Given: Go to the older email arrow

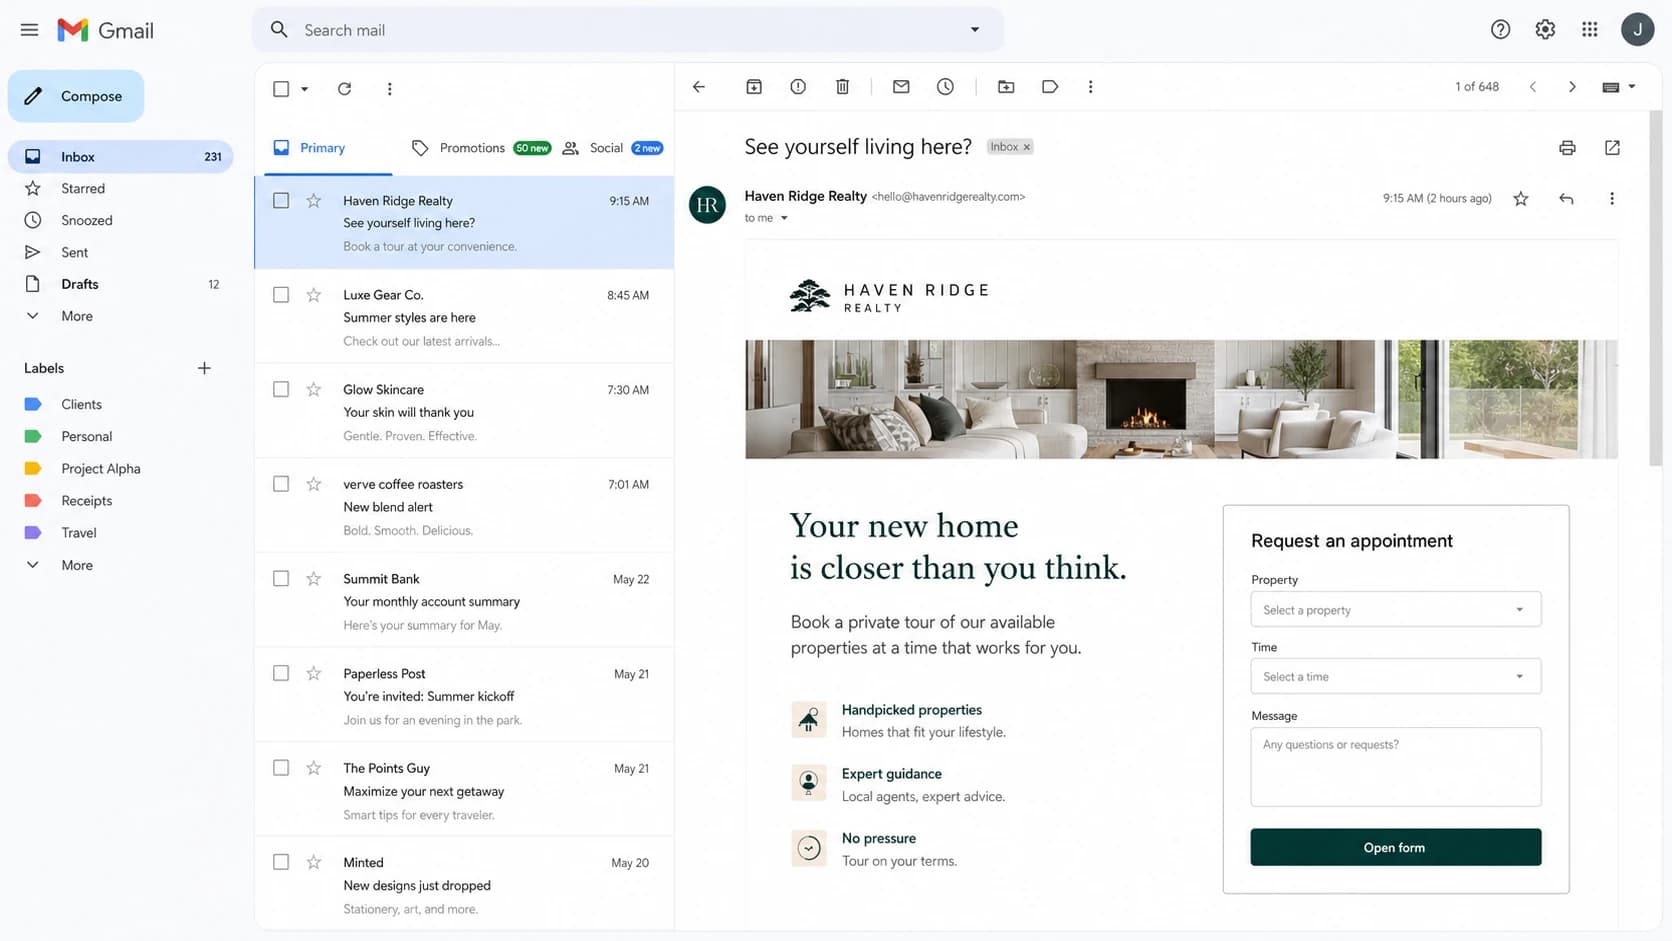Looking at the screenshot, I should (1572, 87).
